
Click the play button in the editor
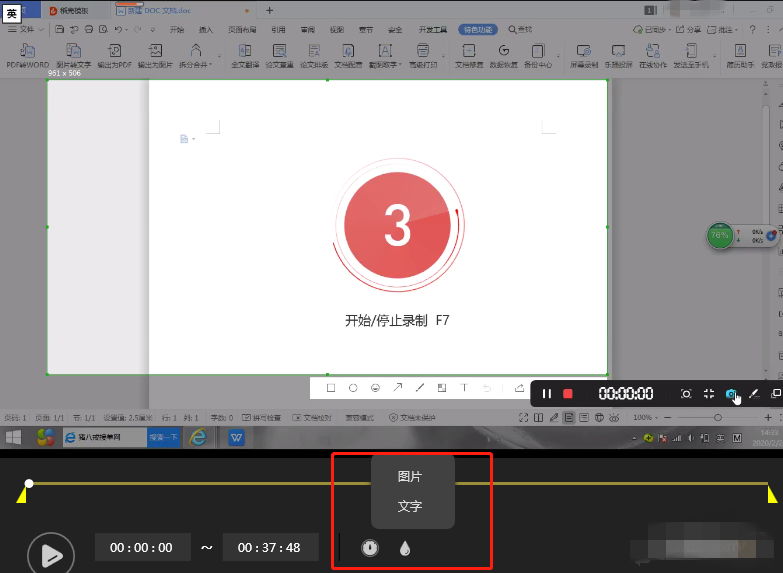click(x=51, y=553)
